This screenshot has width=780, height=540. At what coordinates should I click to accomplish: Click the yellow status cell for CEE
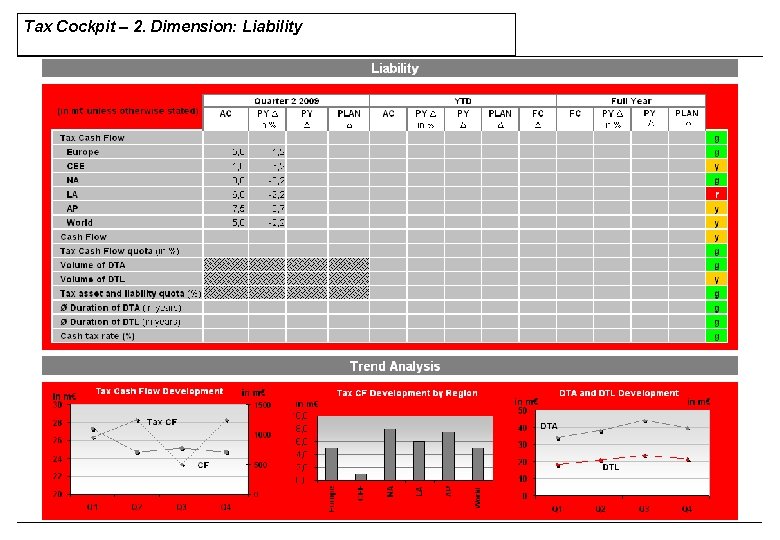coord(716,166)
